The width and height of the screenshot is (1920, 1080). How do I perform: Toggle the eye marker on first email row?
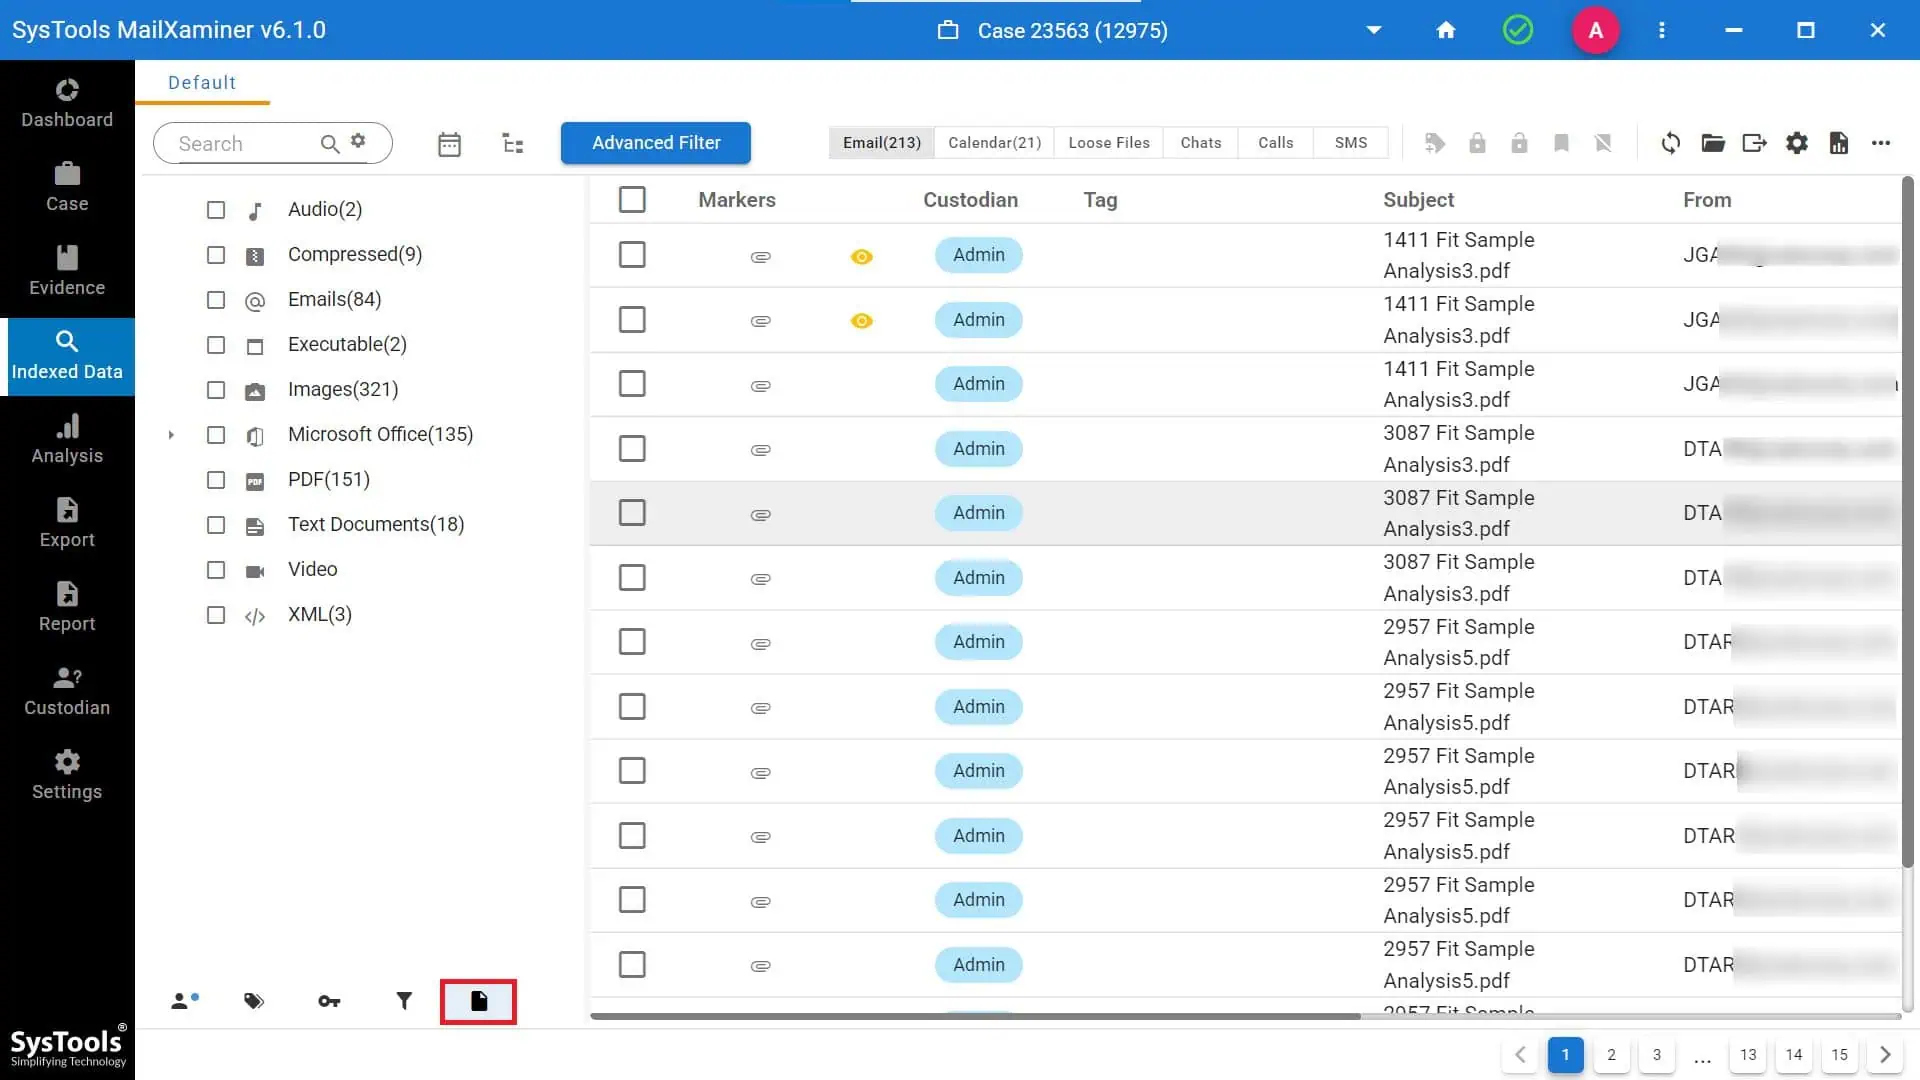(861, 257)
